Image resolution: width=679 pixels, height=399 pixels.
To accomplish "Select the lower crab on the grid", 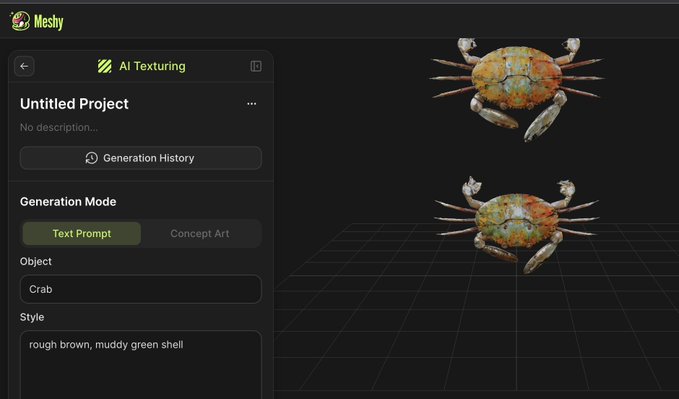I will click(517, 224).
